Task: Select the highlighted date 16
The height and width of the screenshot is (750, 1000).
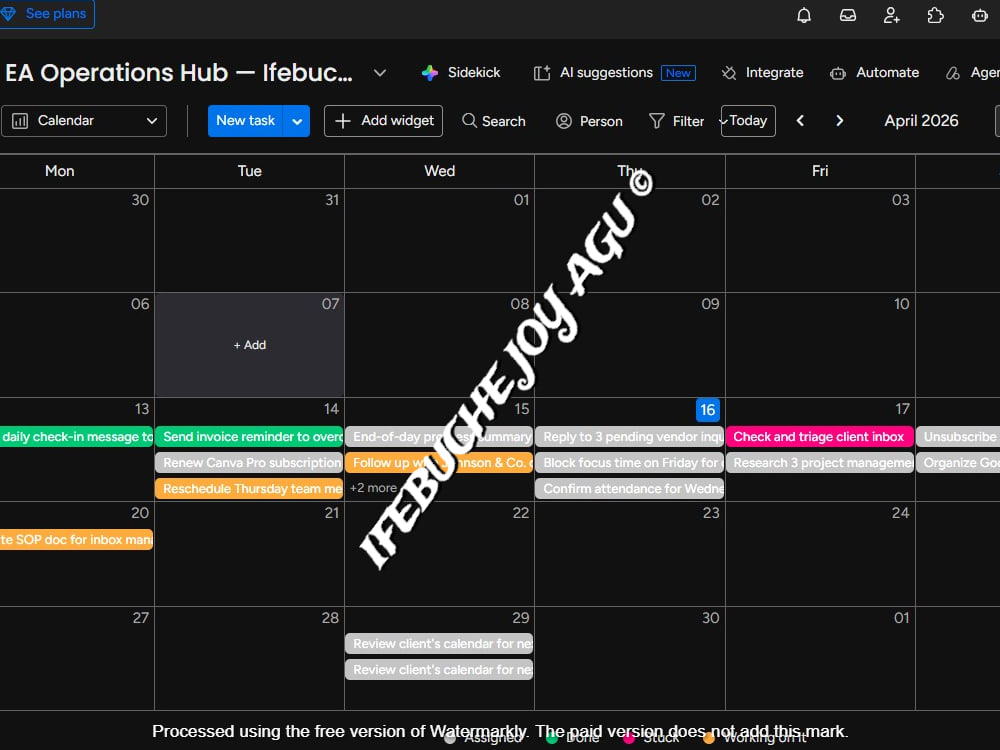Action: [708, 409]
